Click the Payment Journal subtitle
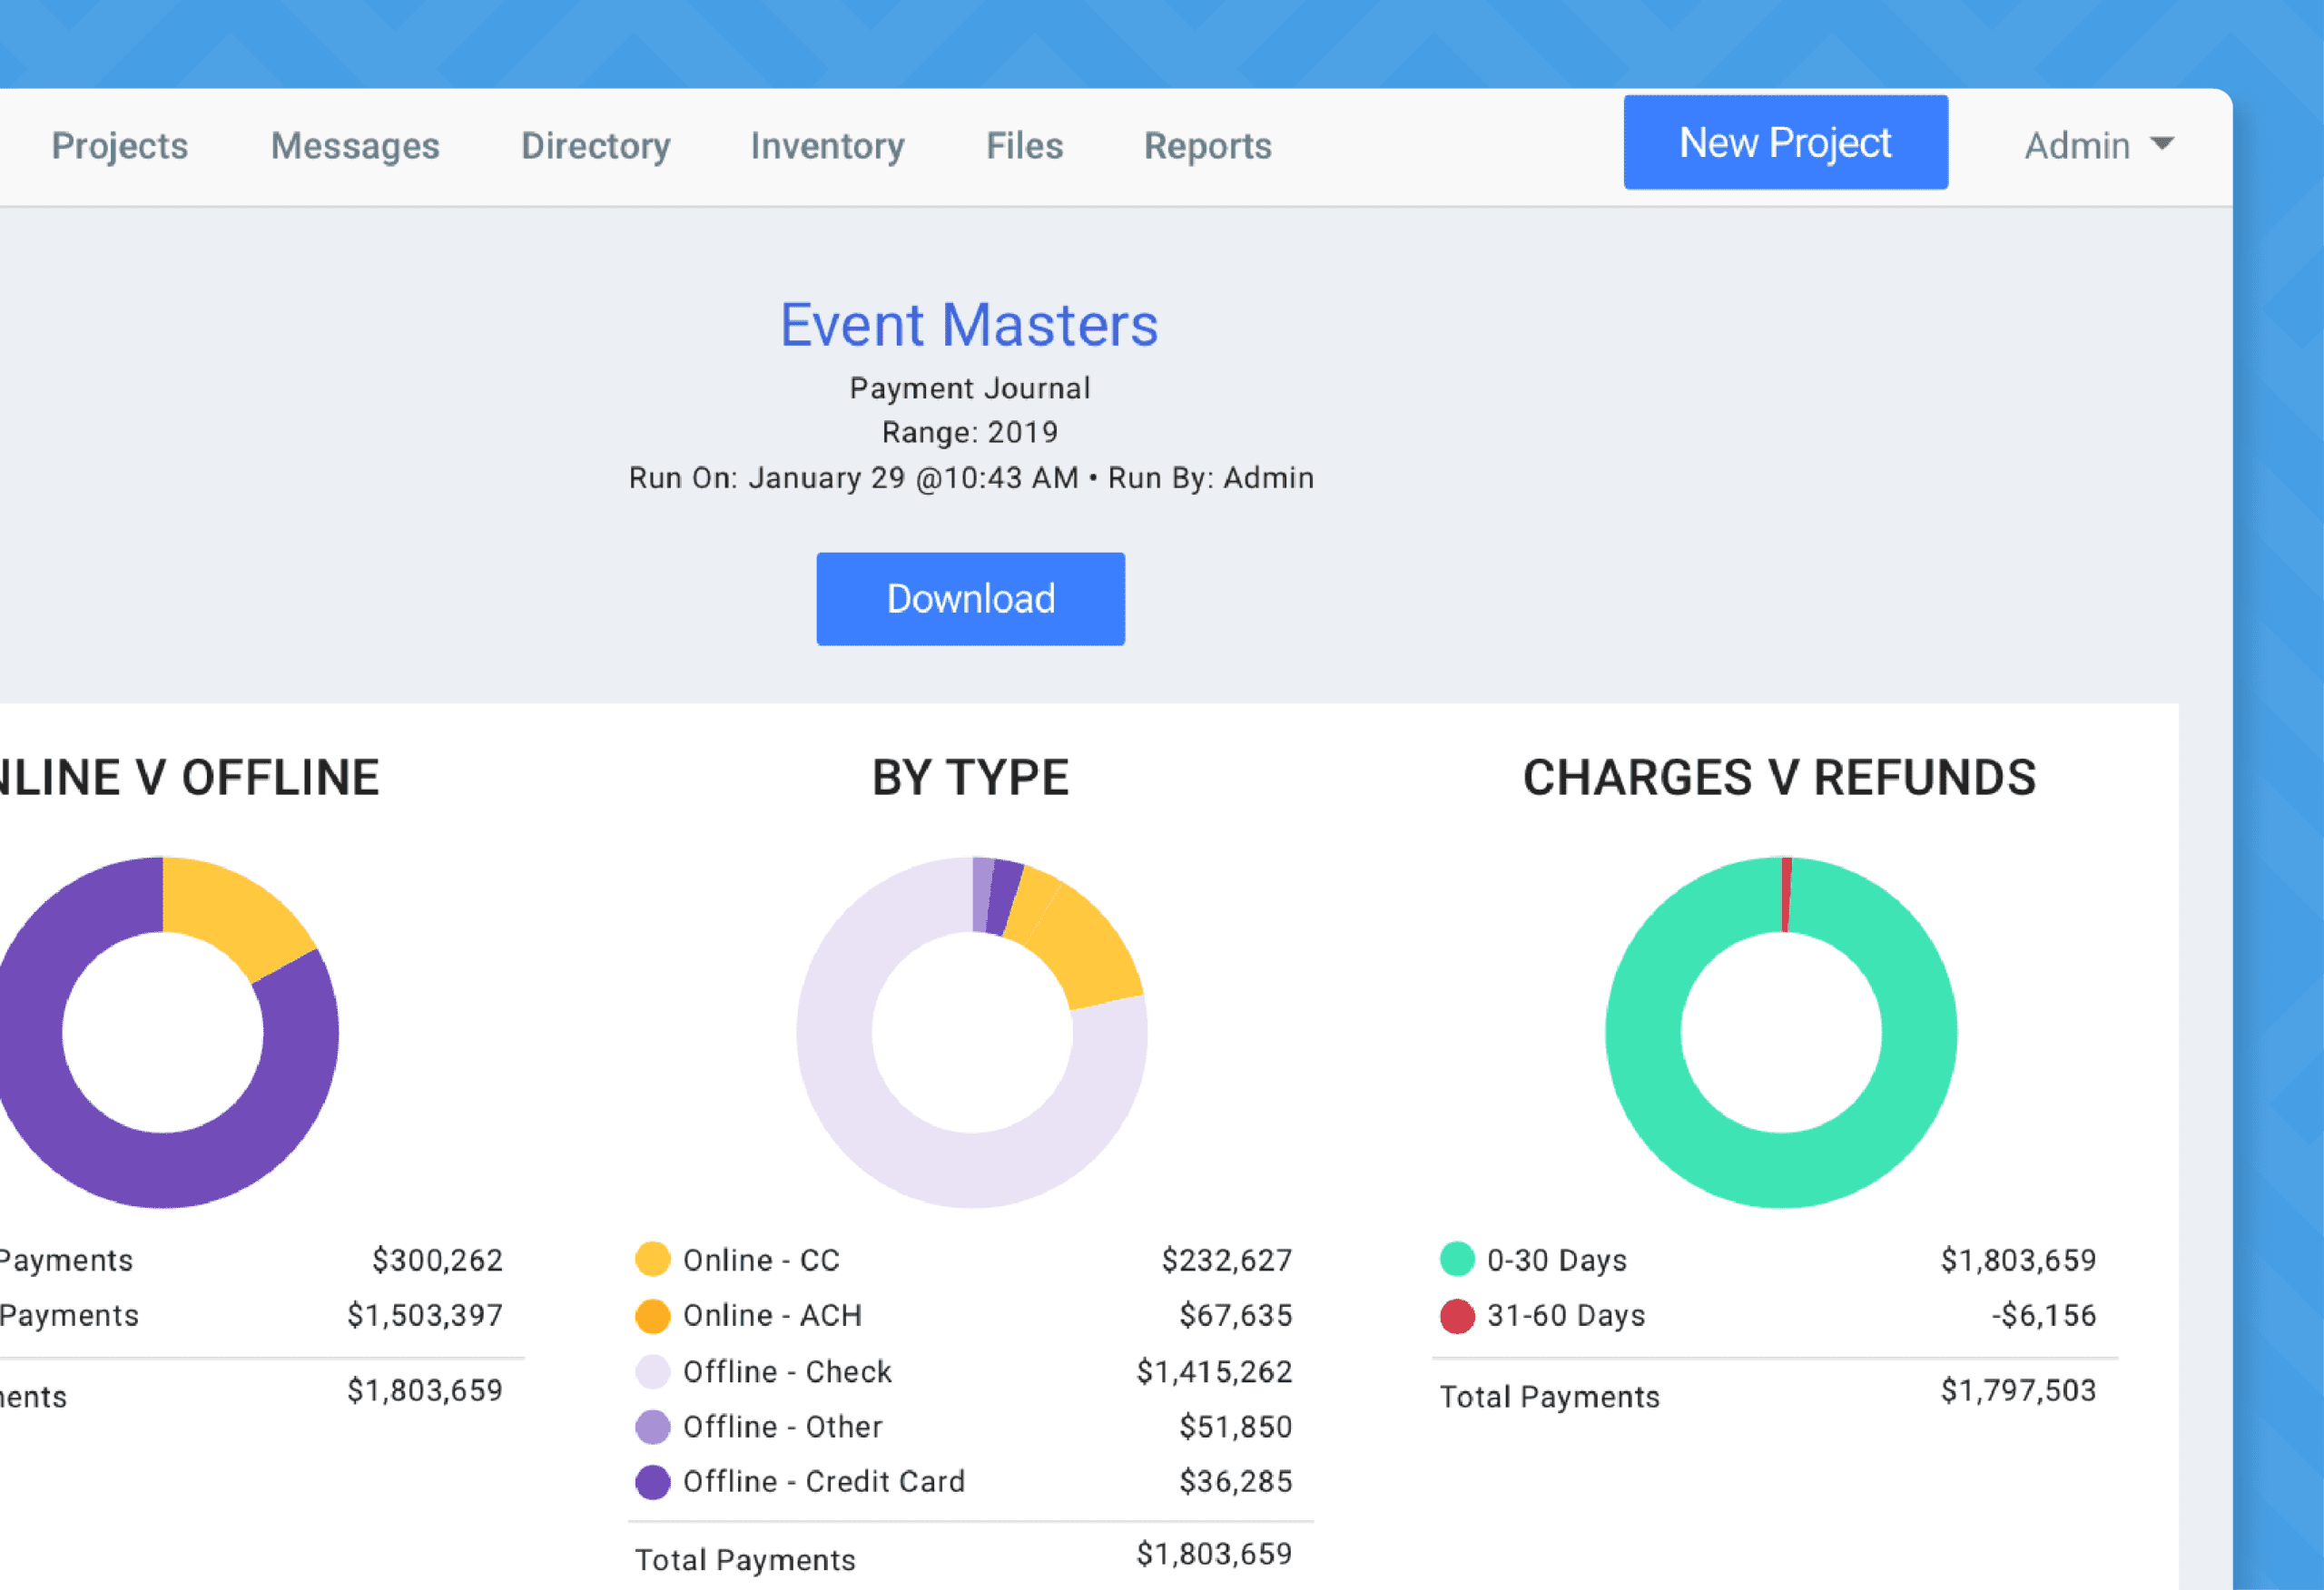This screenshot has width=2324, height=1590. tap(970, 389)
